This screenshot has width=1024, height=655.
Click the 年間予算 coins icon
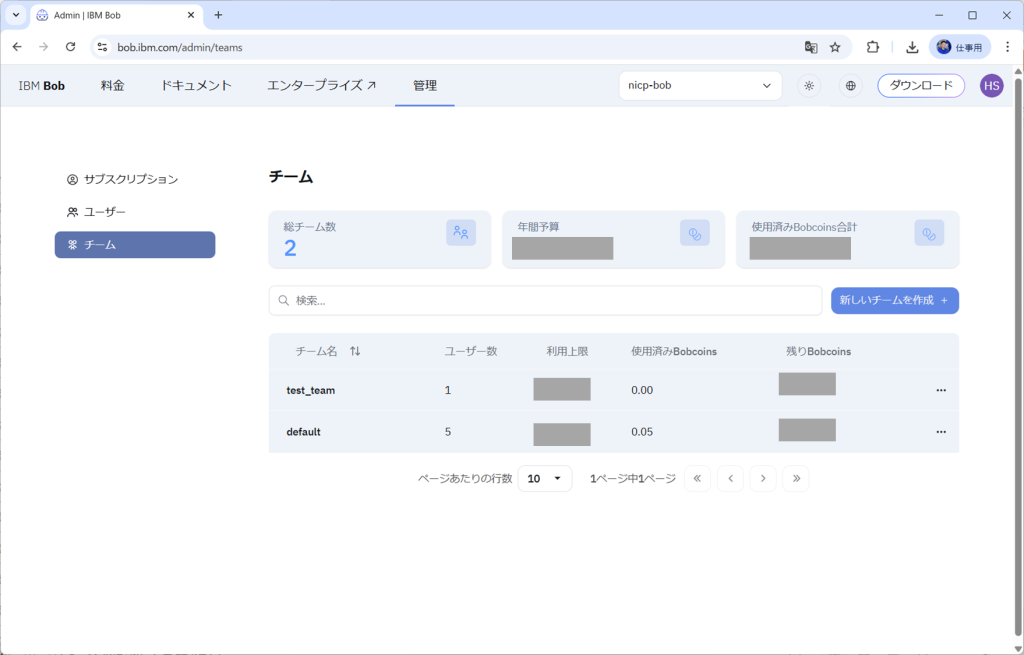pos(695,232)
